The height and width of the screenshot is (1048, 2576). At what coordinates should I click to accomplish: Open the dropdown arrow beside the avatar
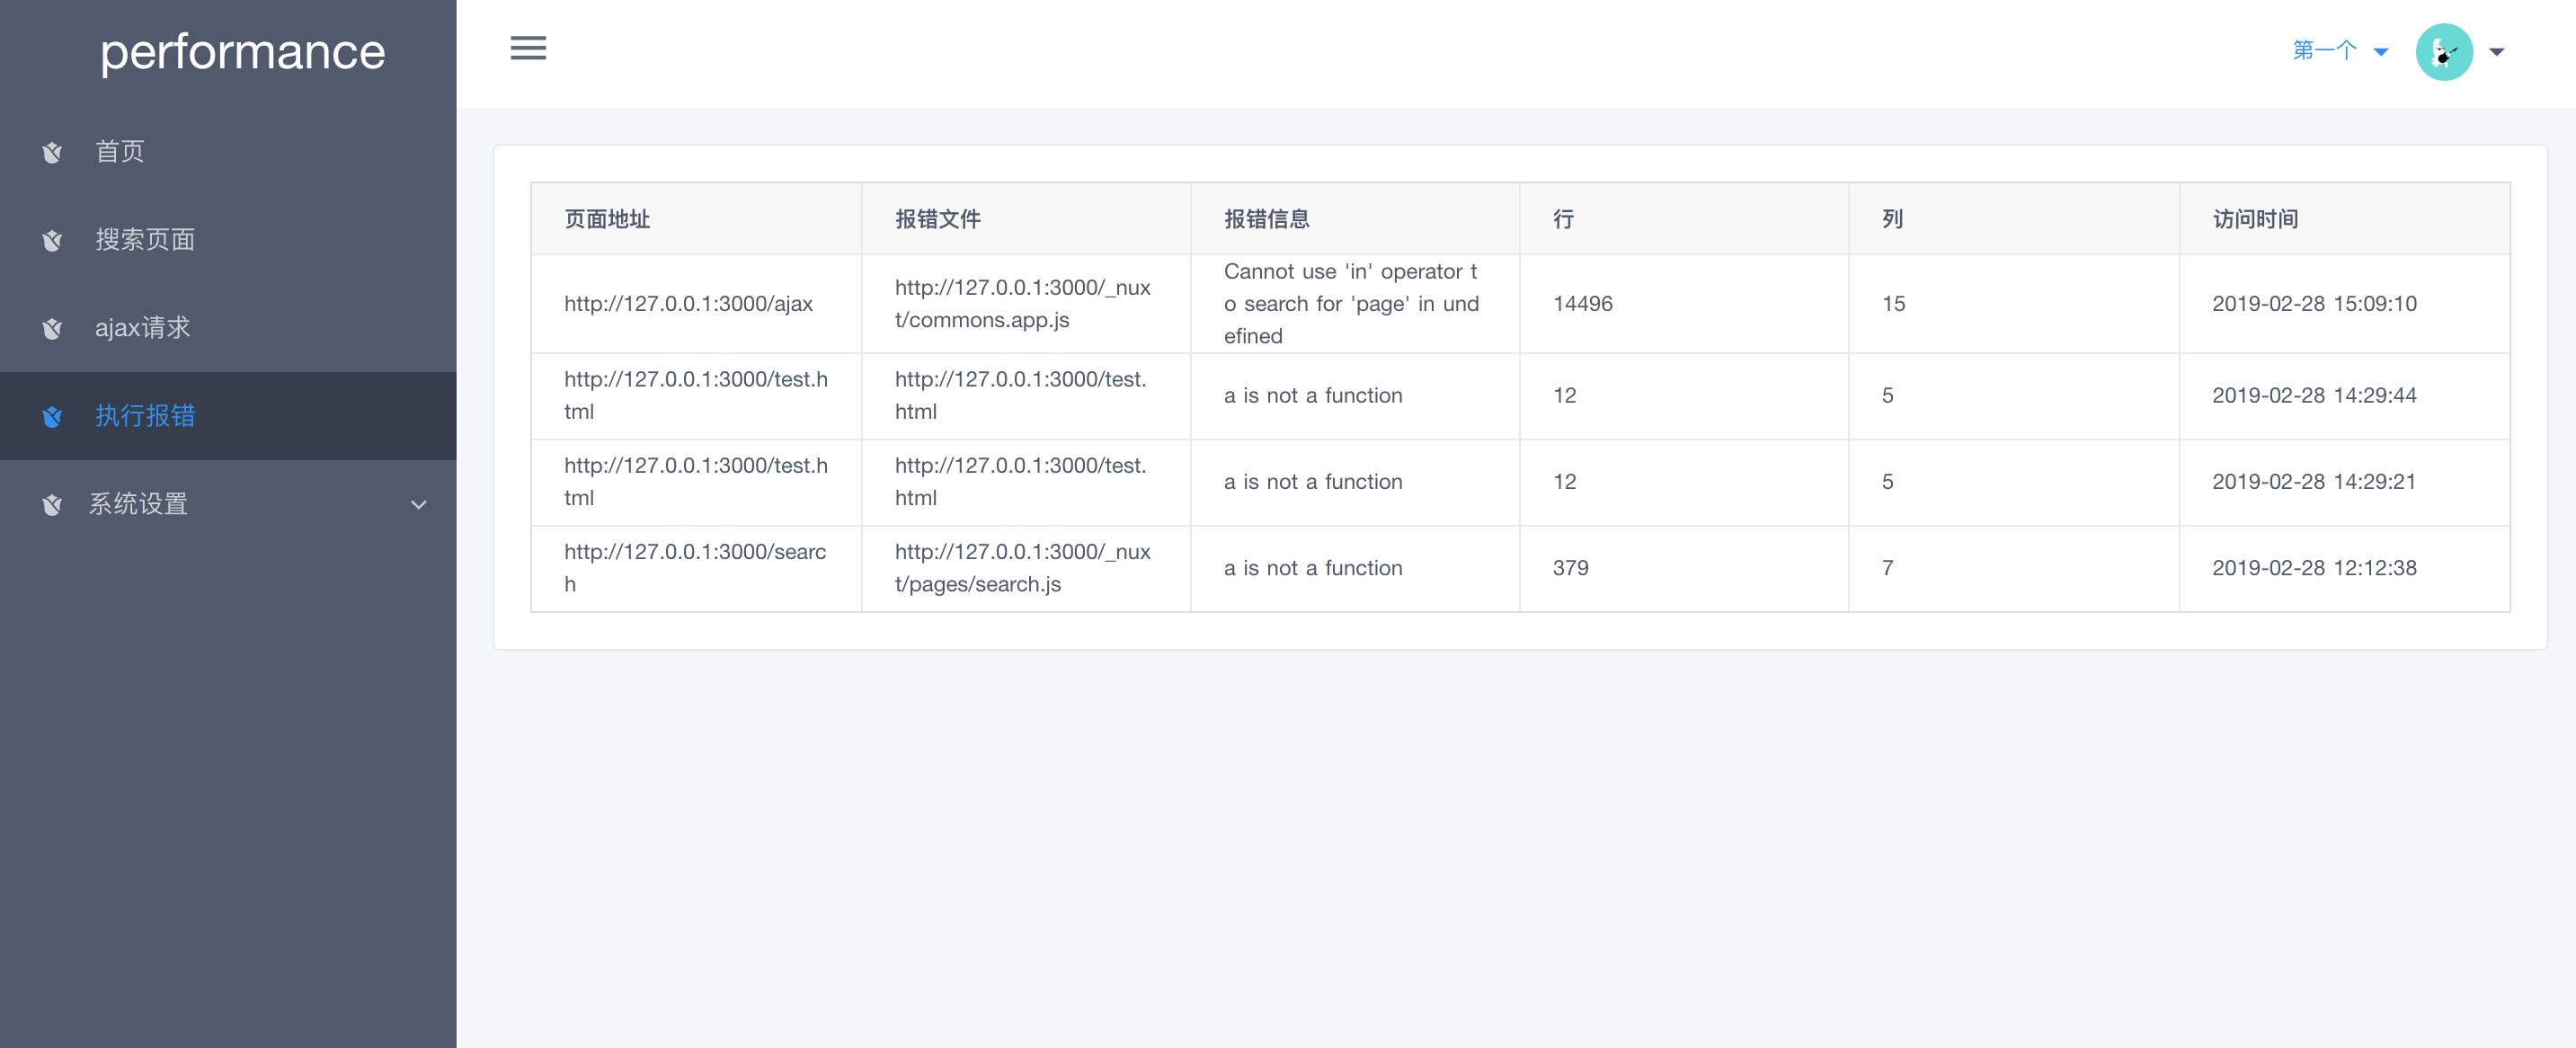(2497, 52)
